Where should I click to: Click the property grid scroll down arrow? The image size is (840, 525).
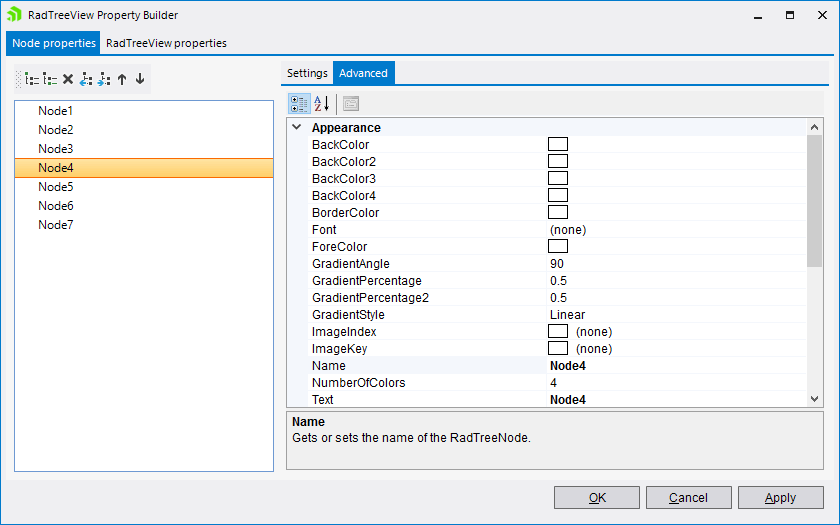(814, 399)
